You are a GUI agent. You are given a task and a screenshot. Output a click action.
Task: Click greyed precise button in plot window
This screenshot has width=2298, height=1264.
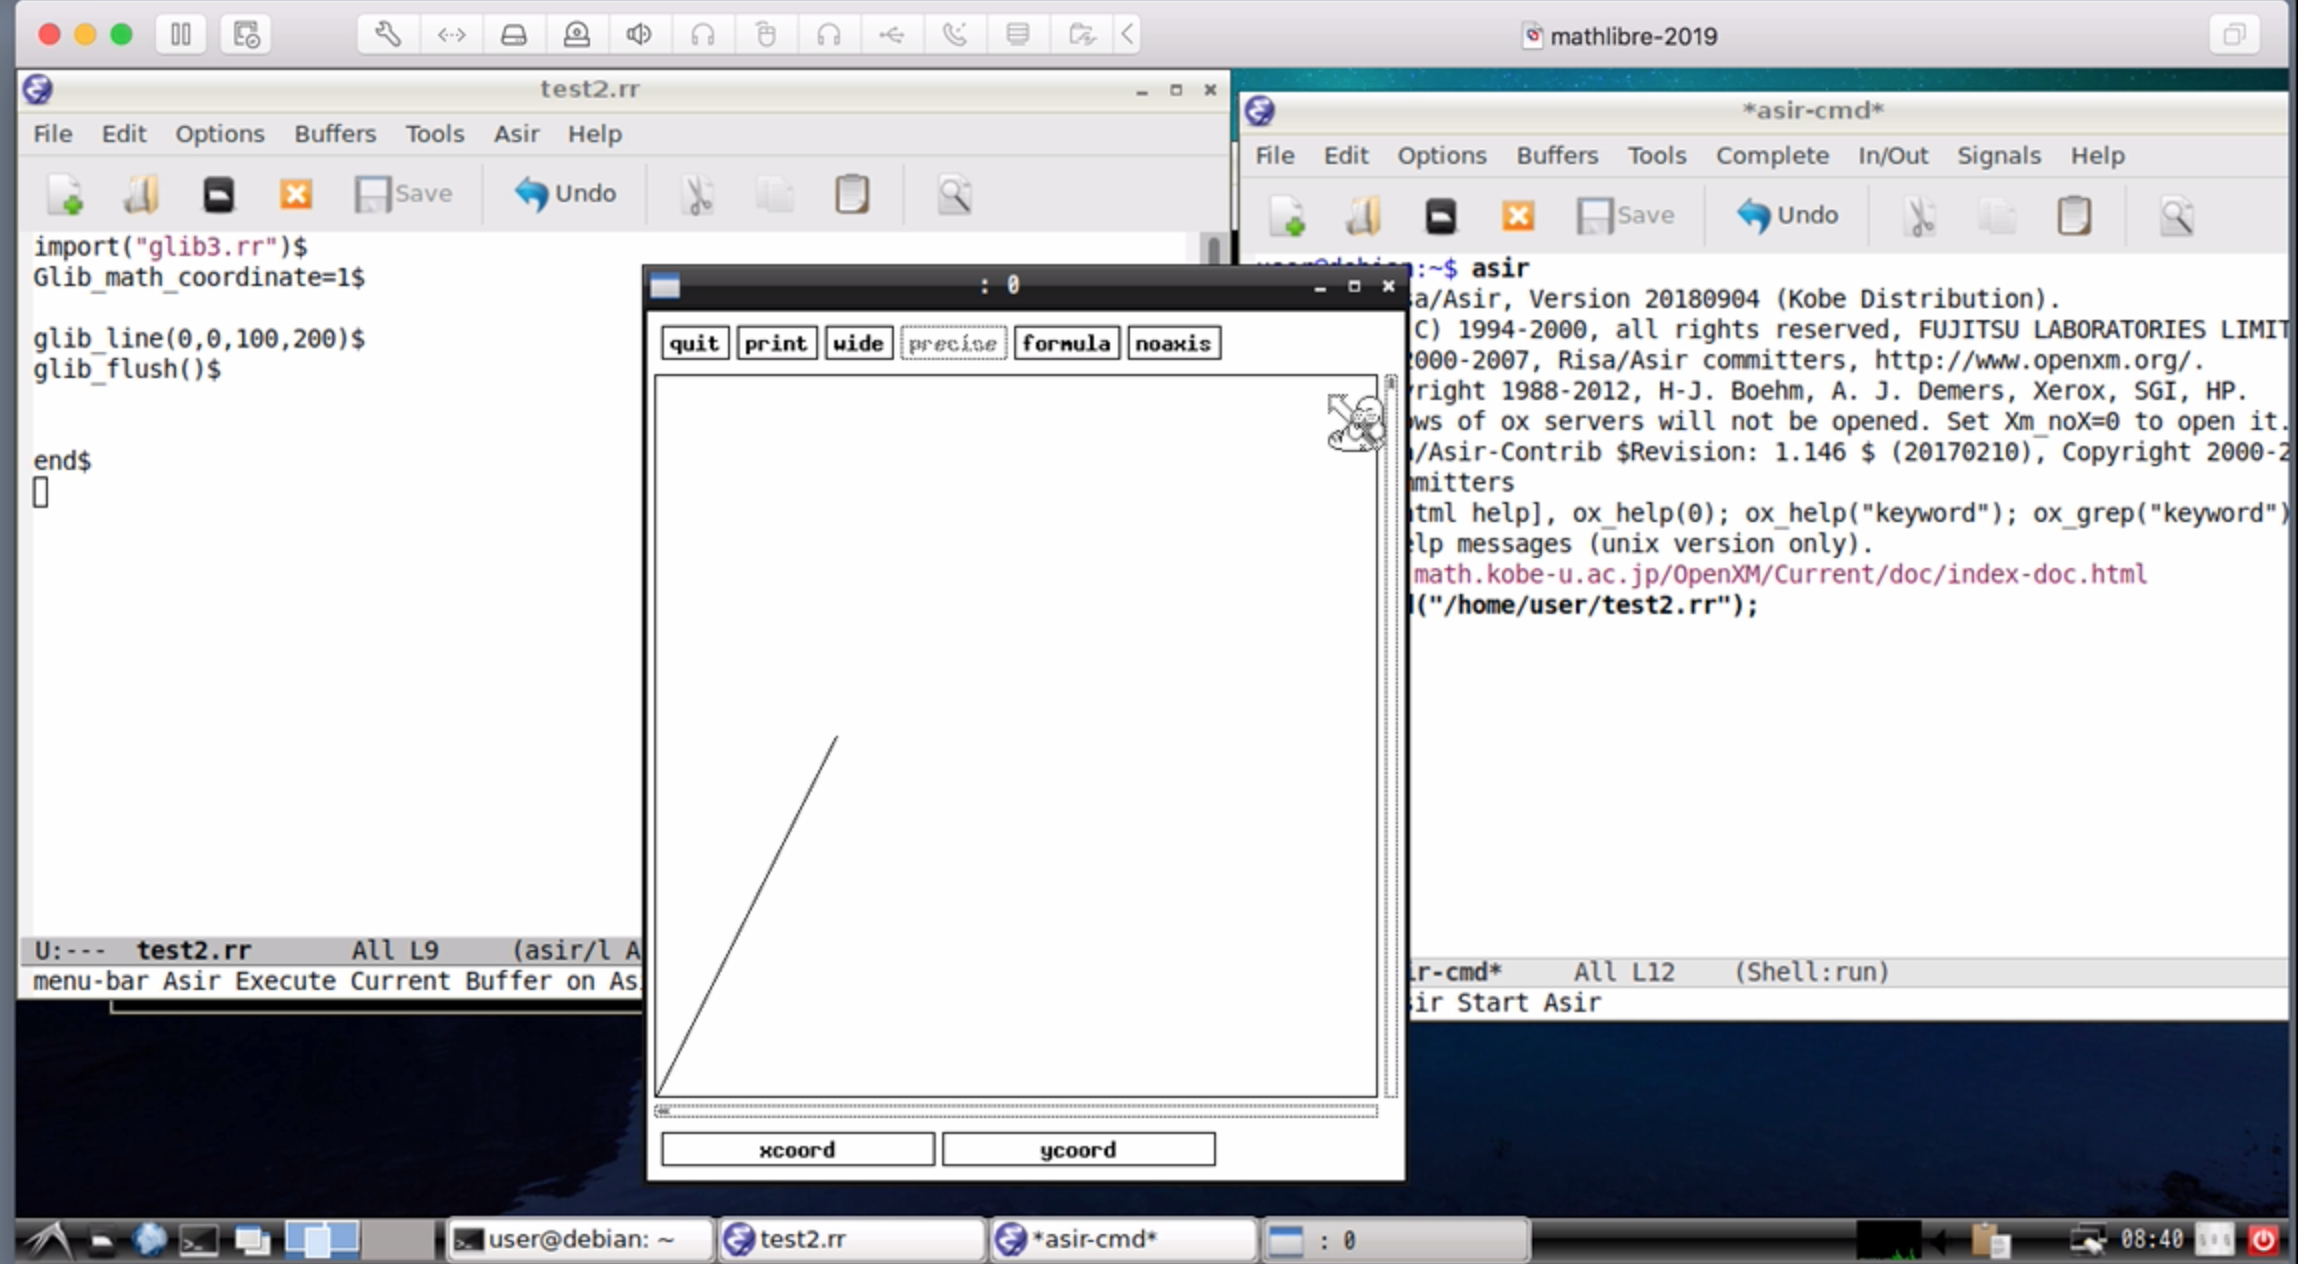click(953, 343)
